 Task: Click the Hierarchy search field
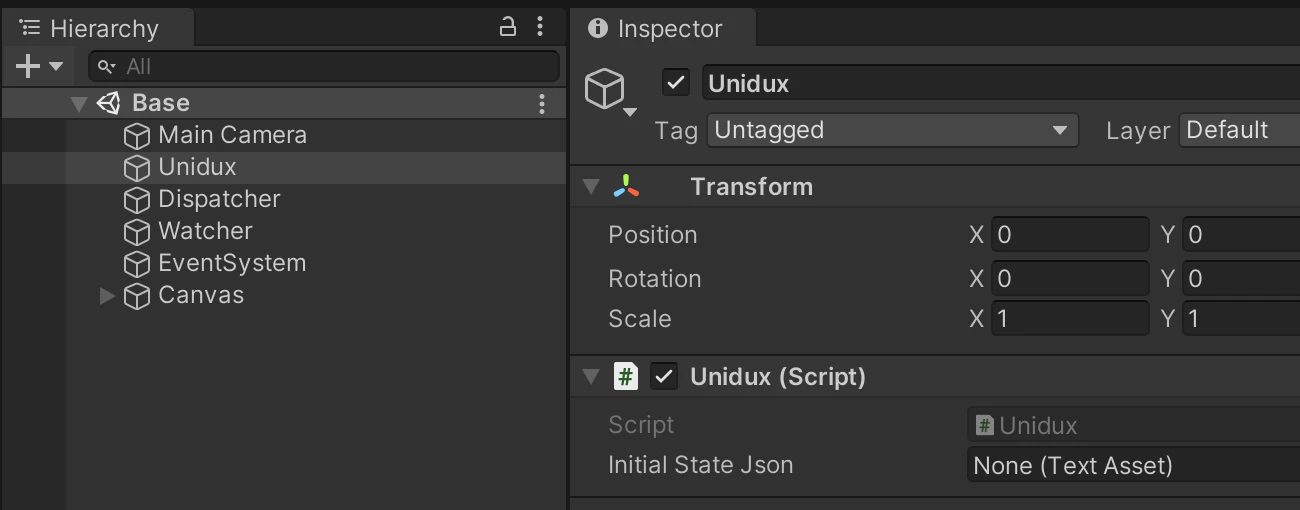[x=330, y=67]
